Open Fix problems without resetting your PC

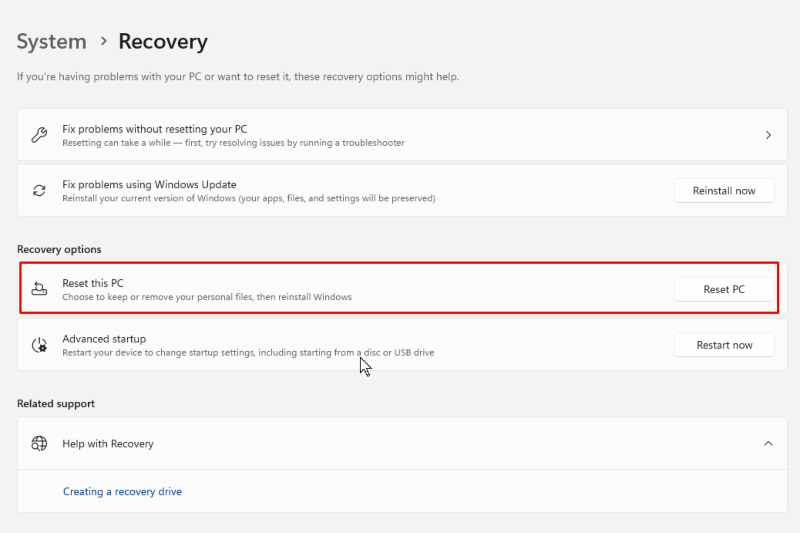pyautogui.click(x=154, y=129)
